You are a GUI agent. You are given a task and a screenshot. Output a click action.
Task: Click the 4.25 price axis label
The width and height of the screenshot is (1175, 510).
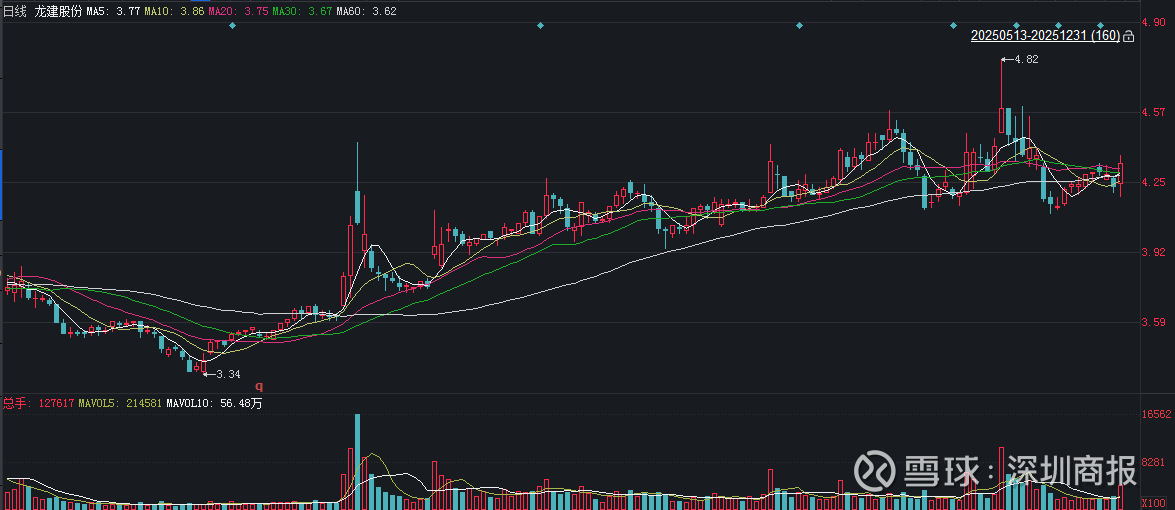coord(1151,182)
